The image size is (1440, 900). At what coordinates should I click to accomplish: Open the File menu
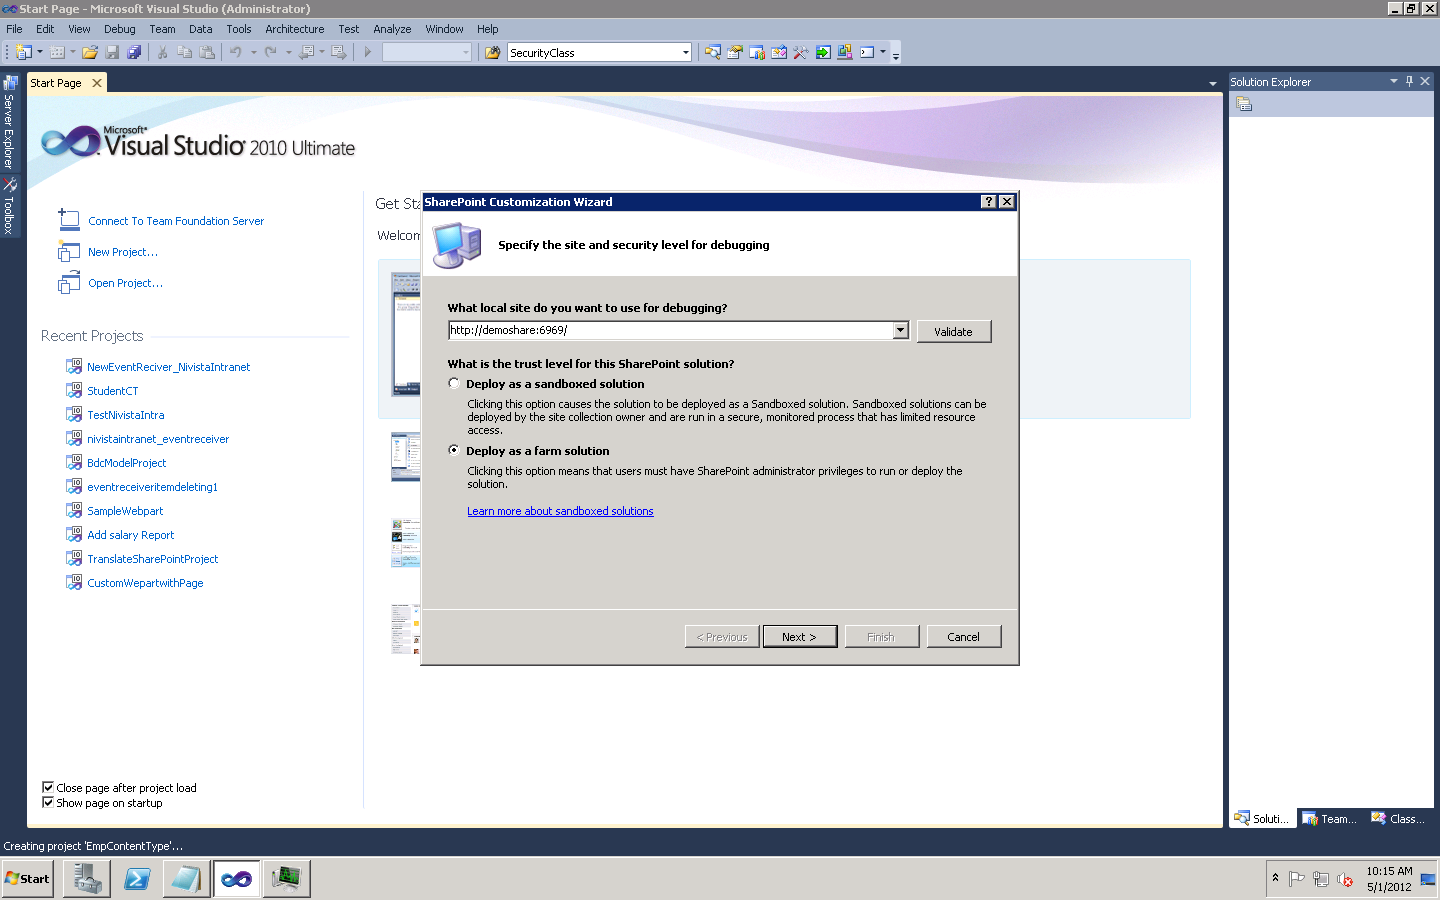point(14,29)
